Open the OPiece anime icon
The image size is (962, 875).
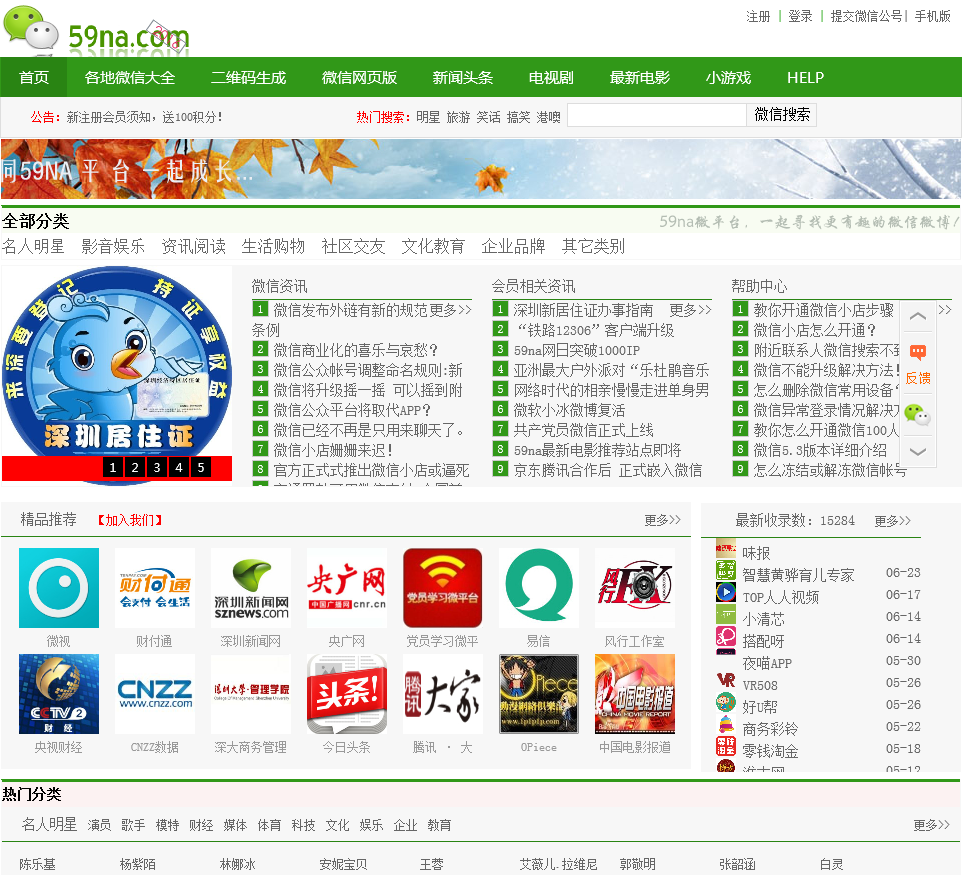coord(539,694)
